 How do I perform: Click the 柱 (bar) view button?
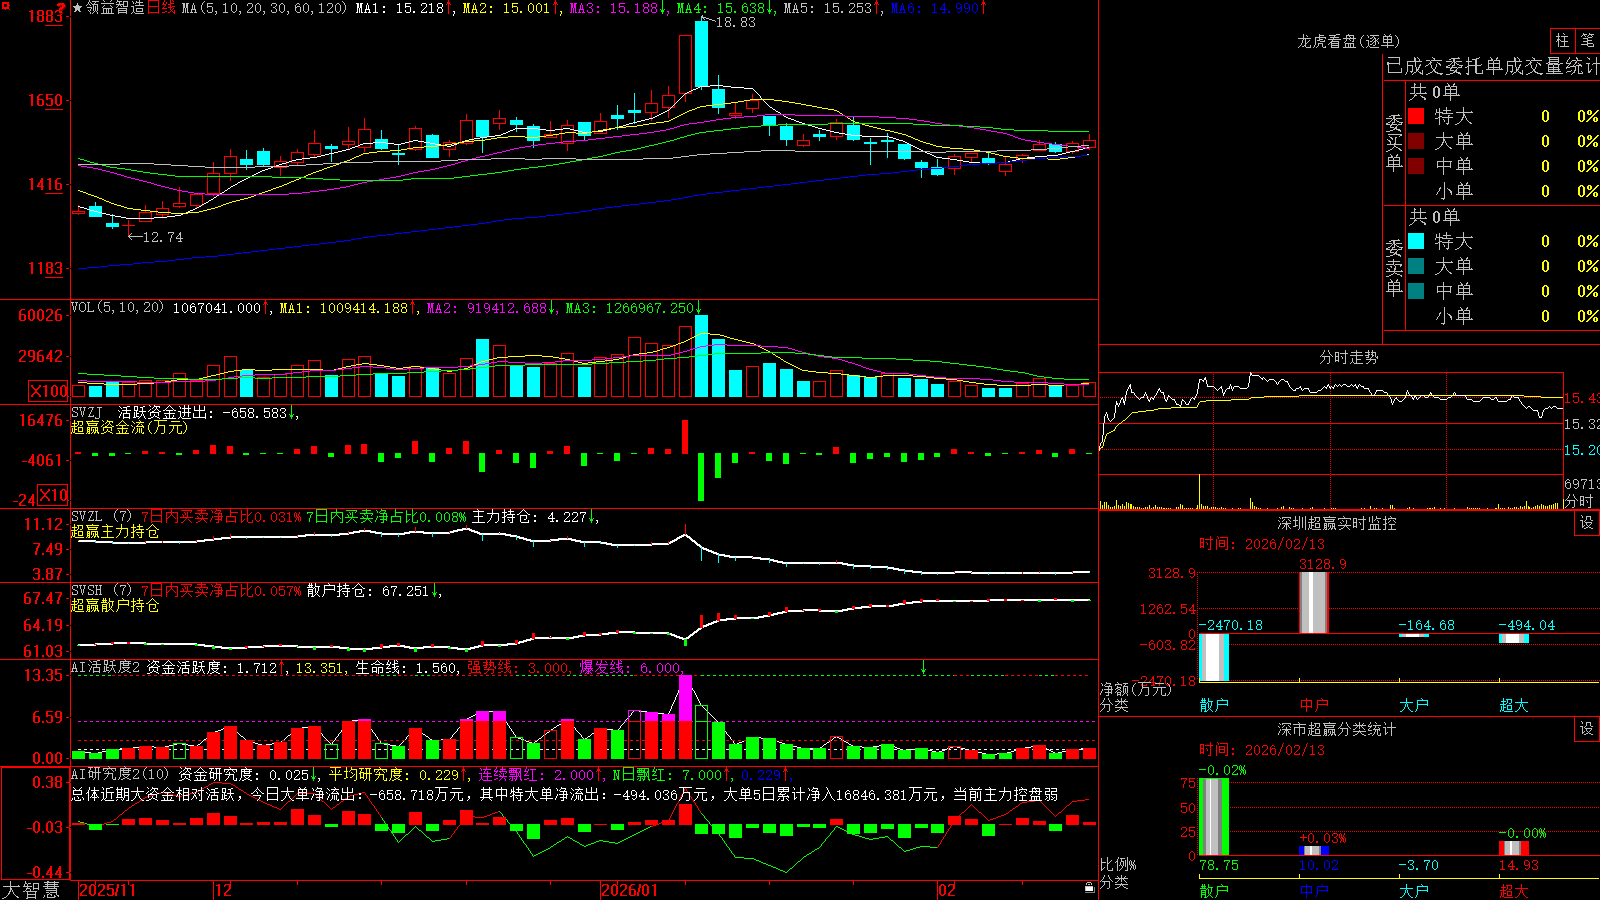pyautogui.click(x=1562, y=41)
